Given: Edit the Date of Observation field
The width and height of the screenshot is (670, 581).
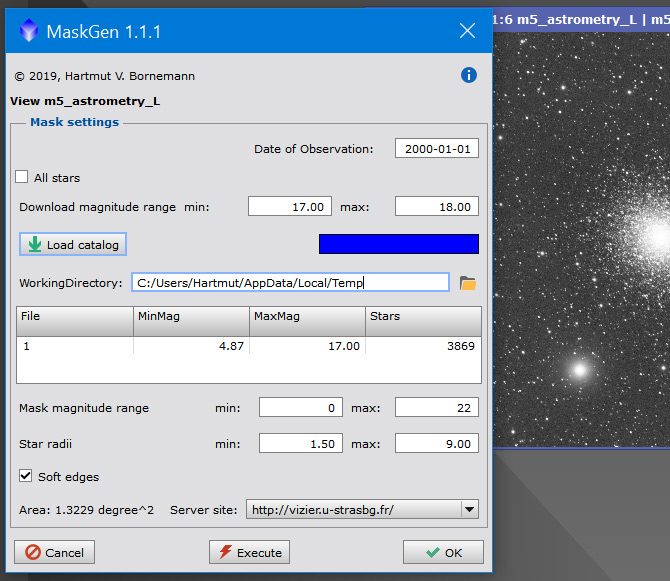Looking at the screenshot, I should click(x=437, y=148).
